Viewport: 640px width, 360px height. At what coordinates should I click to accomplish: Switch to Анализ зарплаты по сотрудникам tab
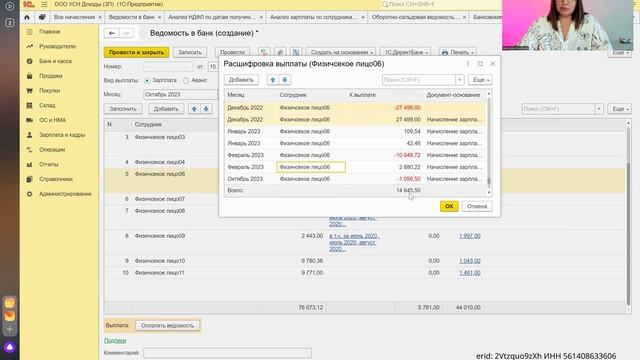313,17
